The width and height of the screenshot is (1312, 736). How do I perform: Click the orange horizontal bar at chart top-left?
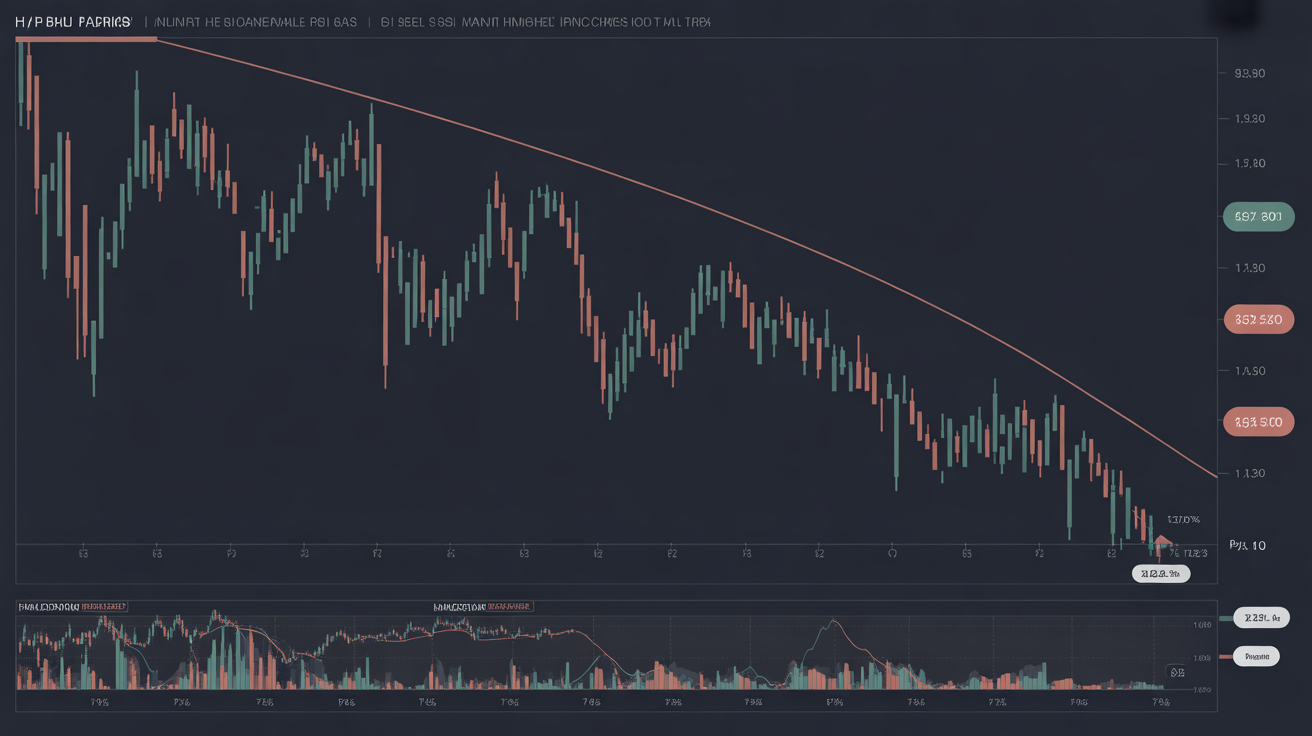[86, 39]
